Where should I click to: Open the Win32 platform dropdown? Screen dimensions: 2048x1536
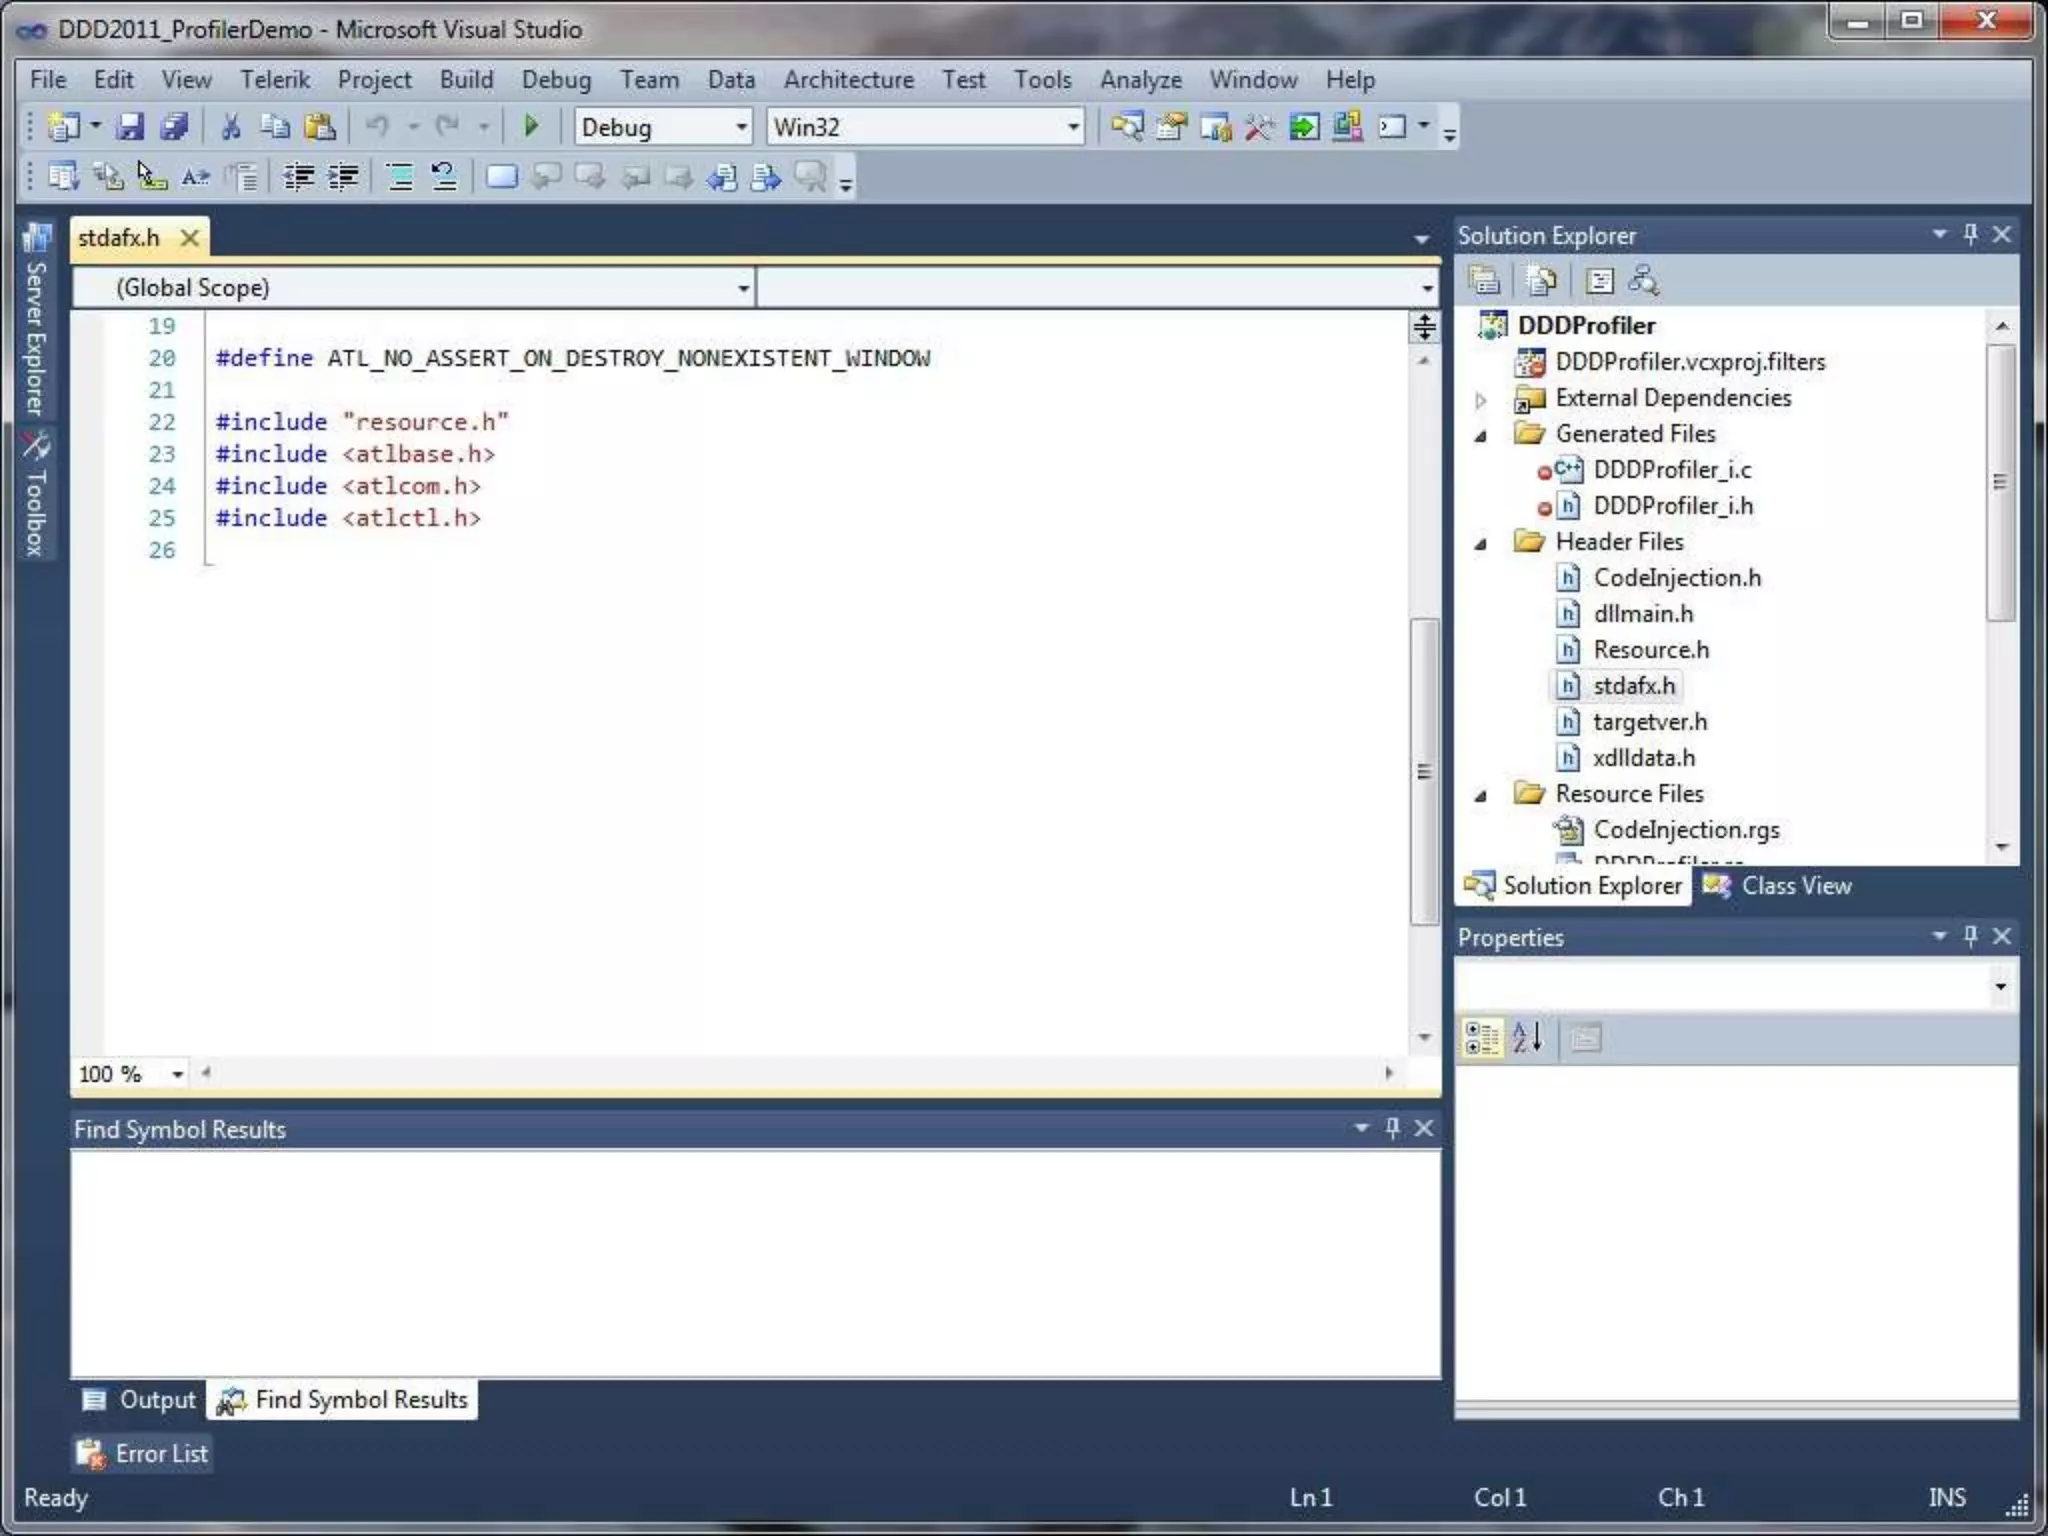click(1072, 127)
